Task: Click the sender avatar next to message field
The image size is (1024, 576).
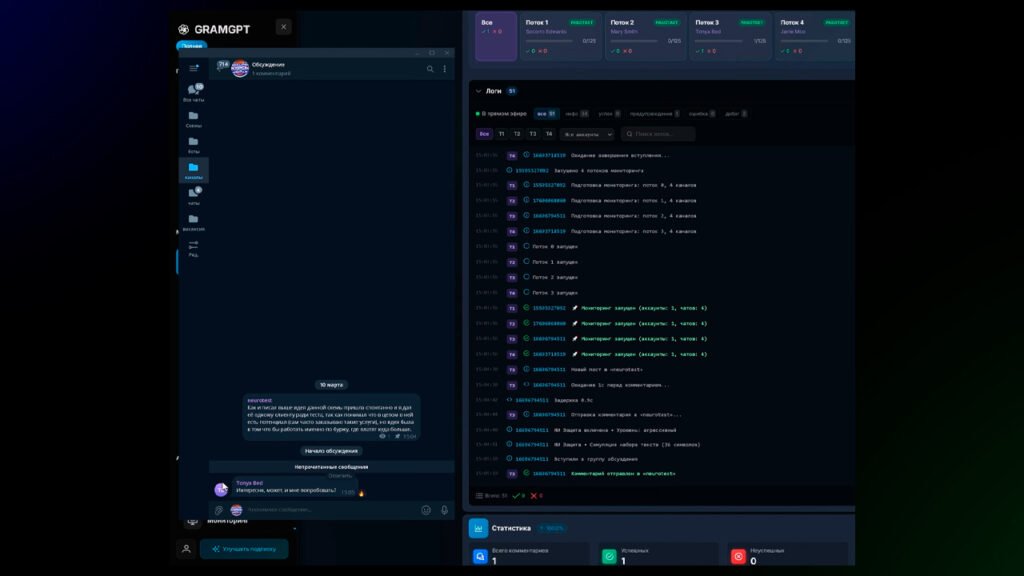Action: coord(236,510)
